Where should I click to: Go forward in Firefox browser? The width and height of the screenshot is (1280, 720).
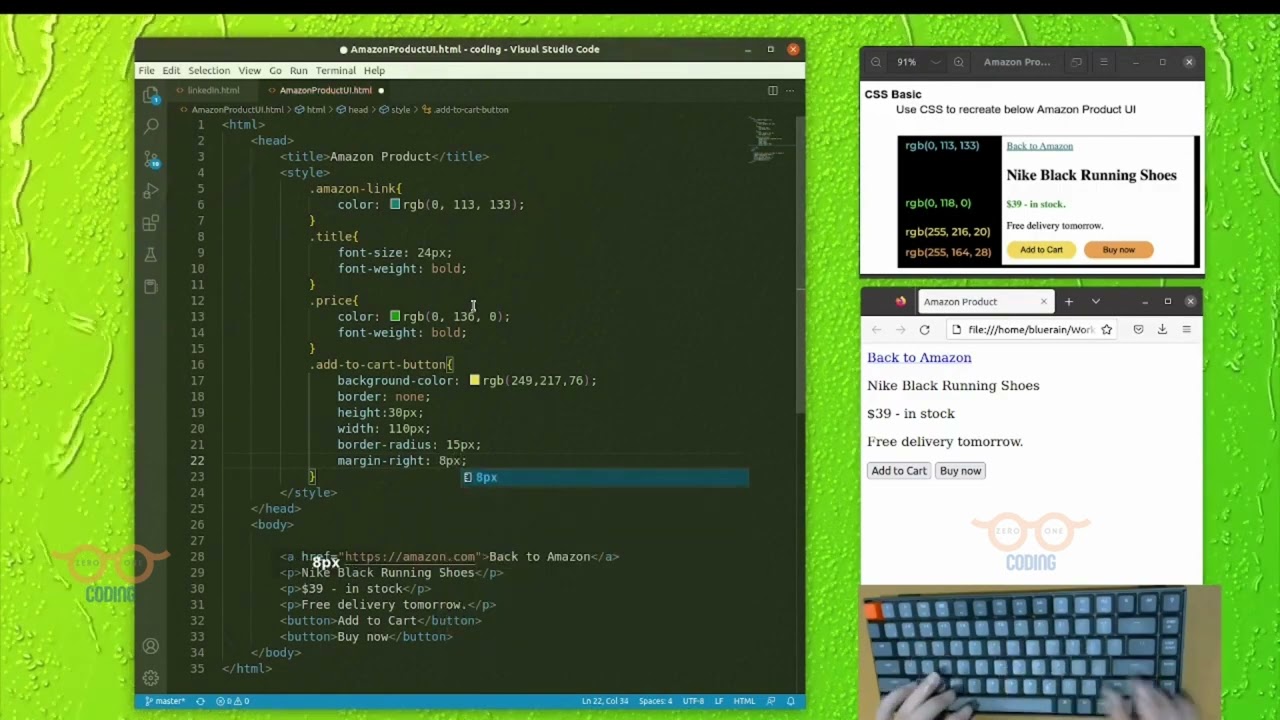900,329
